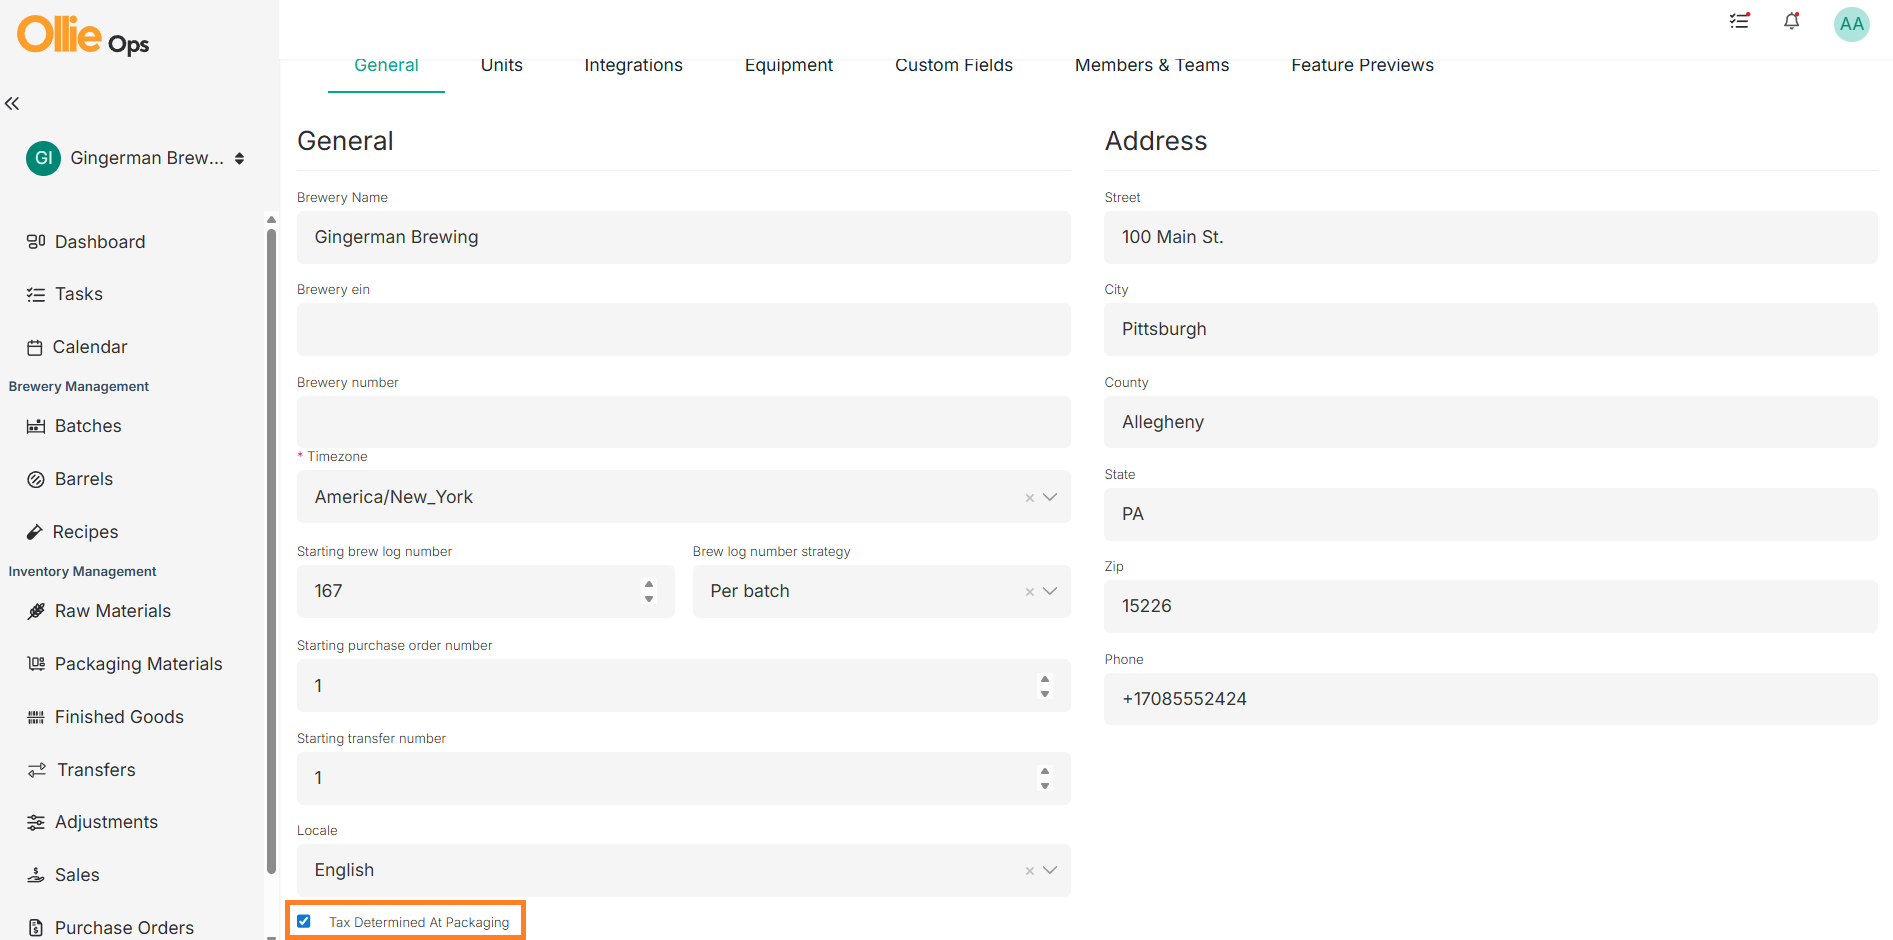Toggle Tax Determined At Packaging checkbox

click(x=304, y=921)
